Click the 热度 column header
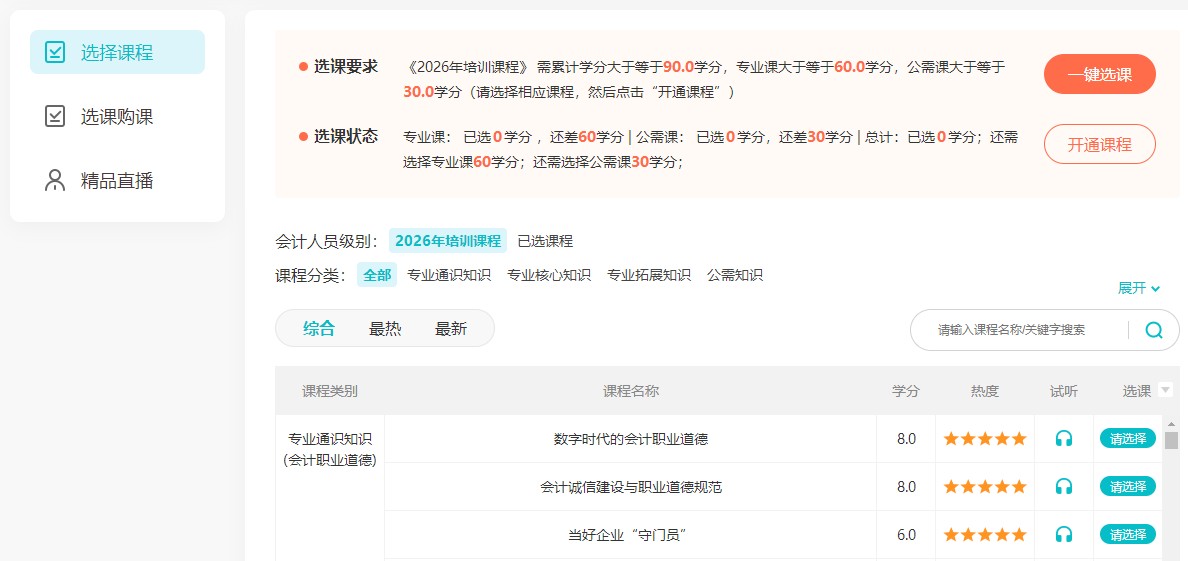Screen dimensions: 1188x561 pyautogui.click(x=985, y=391)
